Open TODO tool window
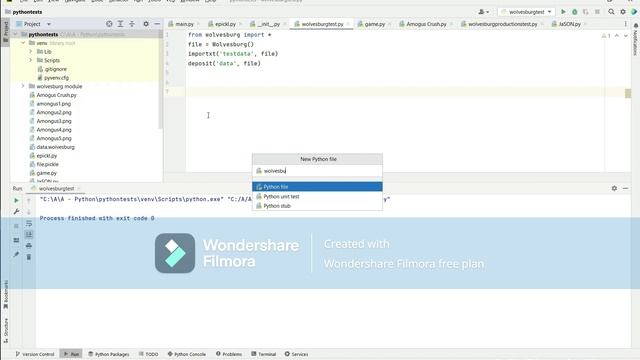Viewport: 640px width, 360px height. coord(149,354)
